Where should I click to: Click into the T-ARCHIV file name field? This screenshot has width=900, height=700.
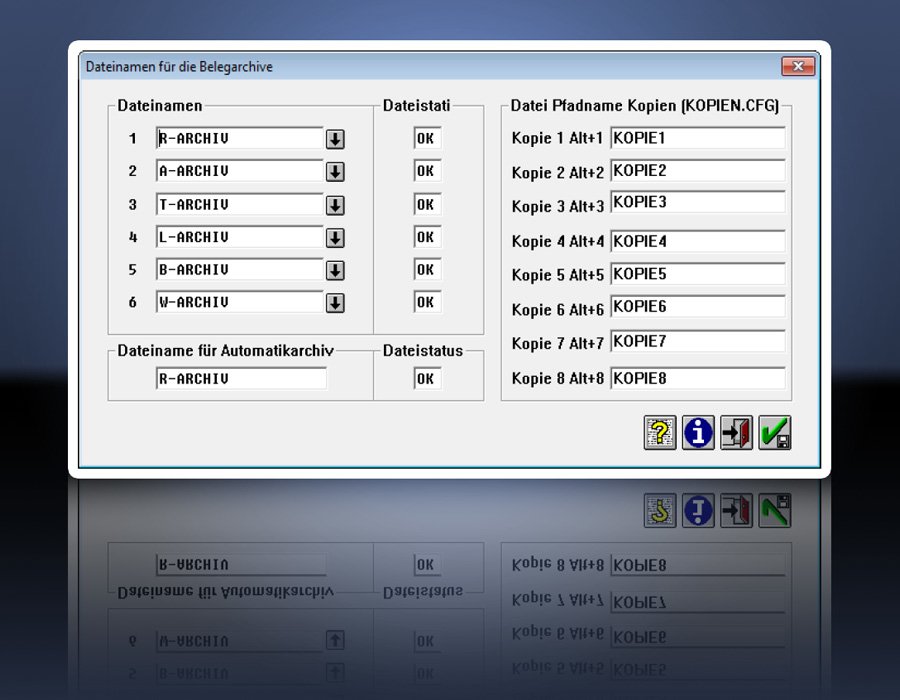(239, 204)
